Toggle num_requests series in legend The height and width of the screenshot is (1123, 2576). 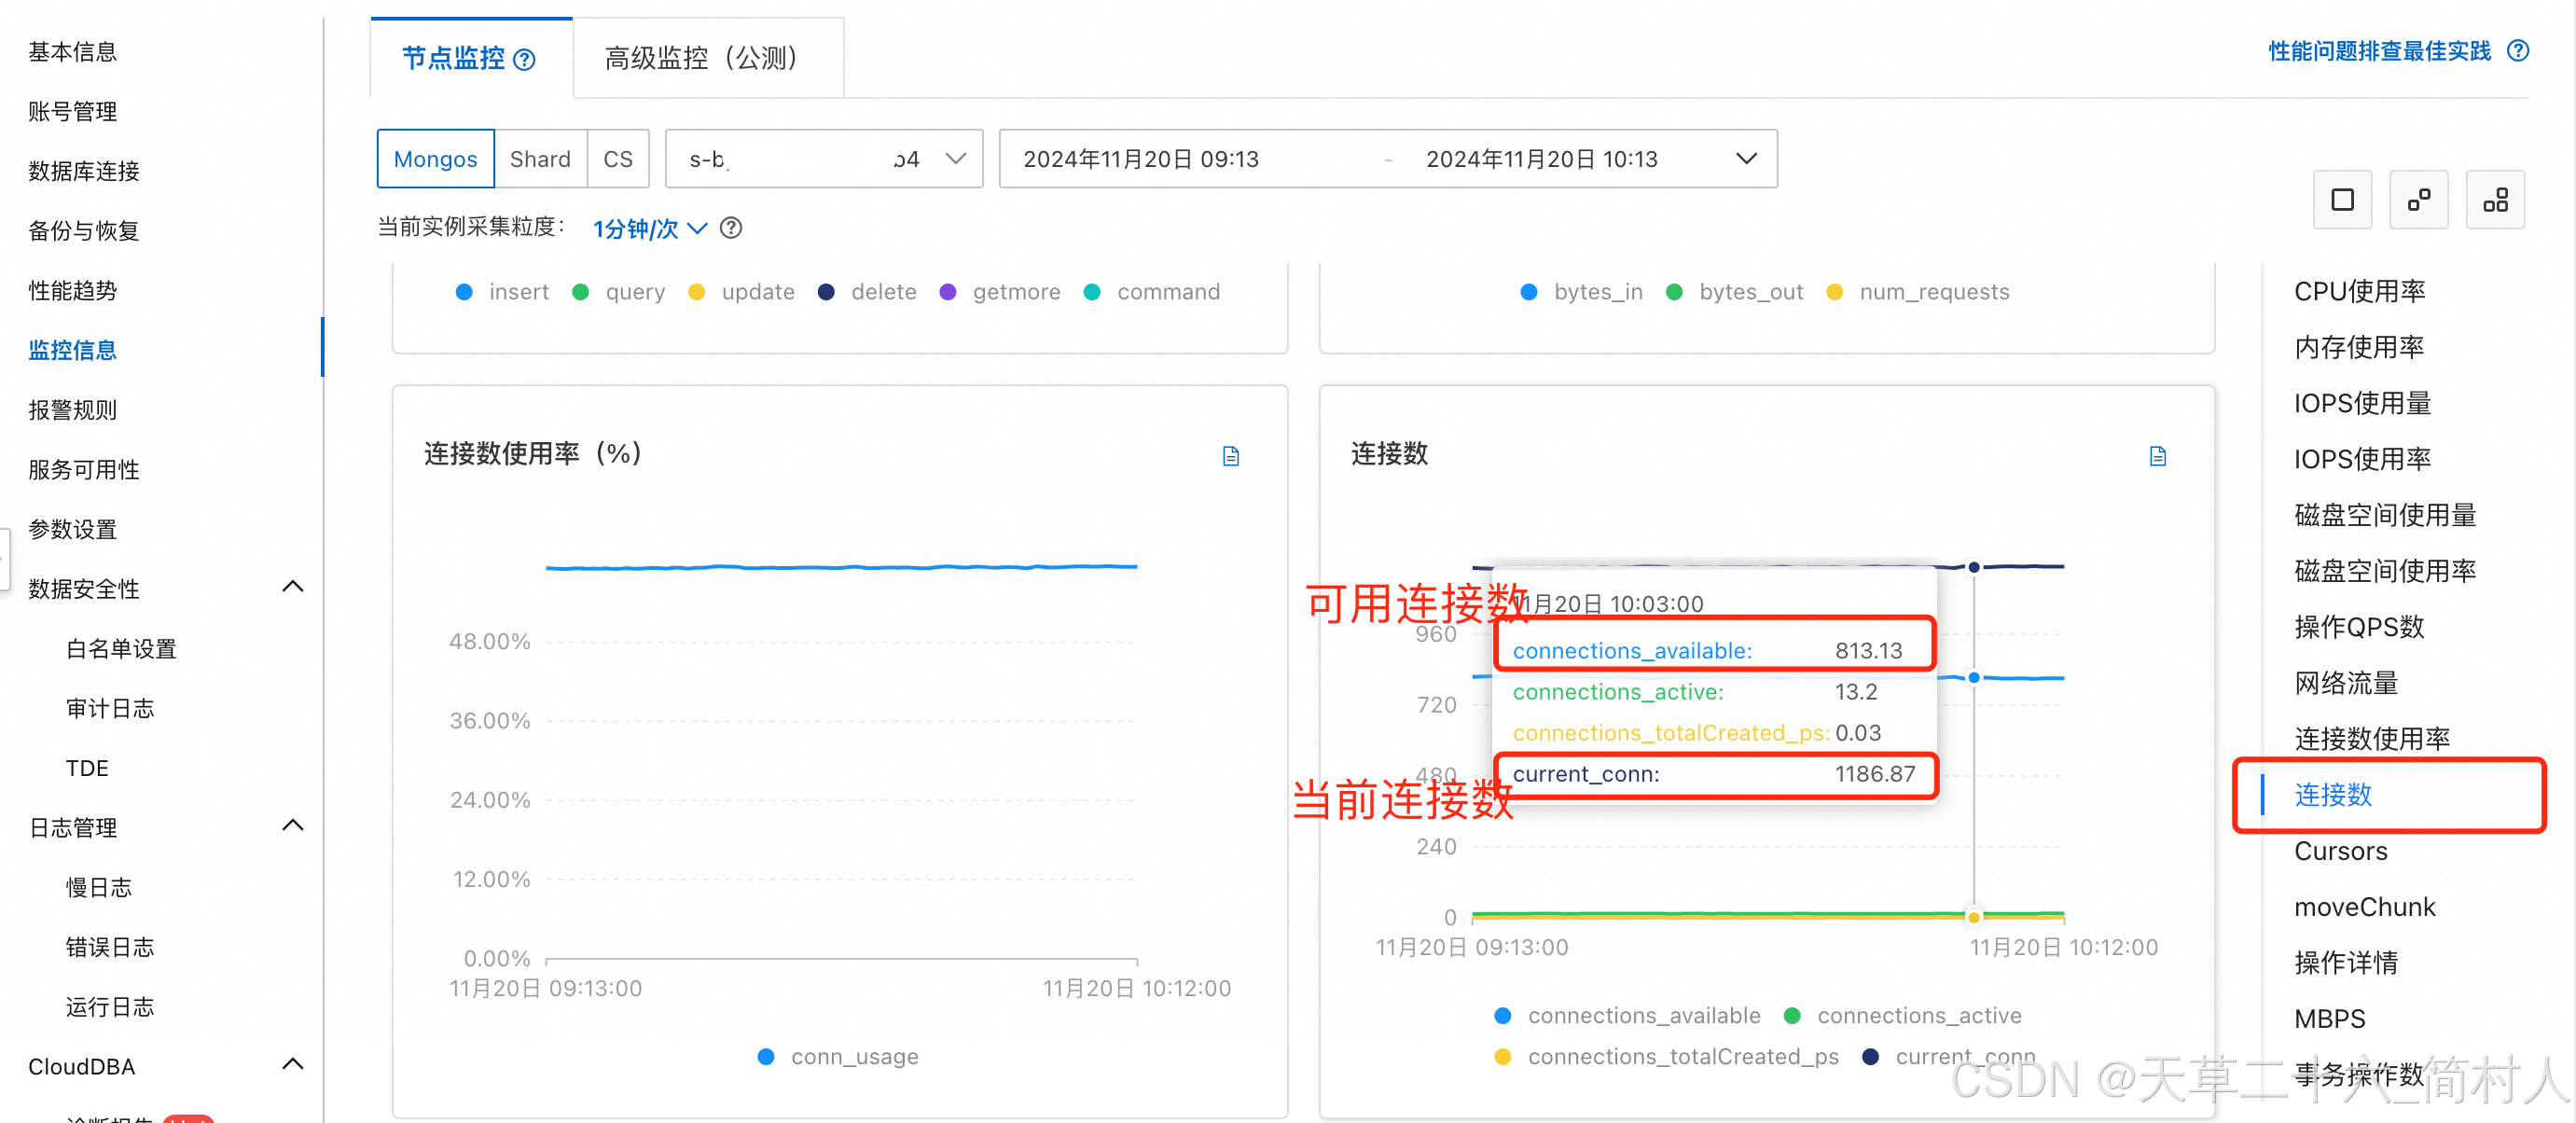(1917, 292)
